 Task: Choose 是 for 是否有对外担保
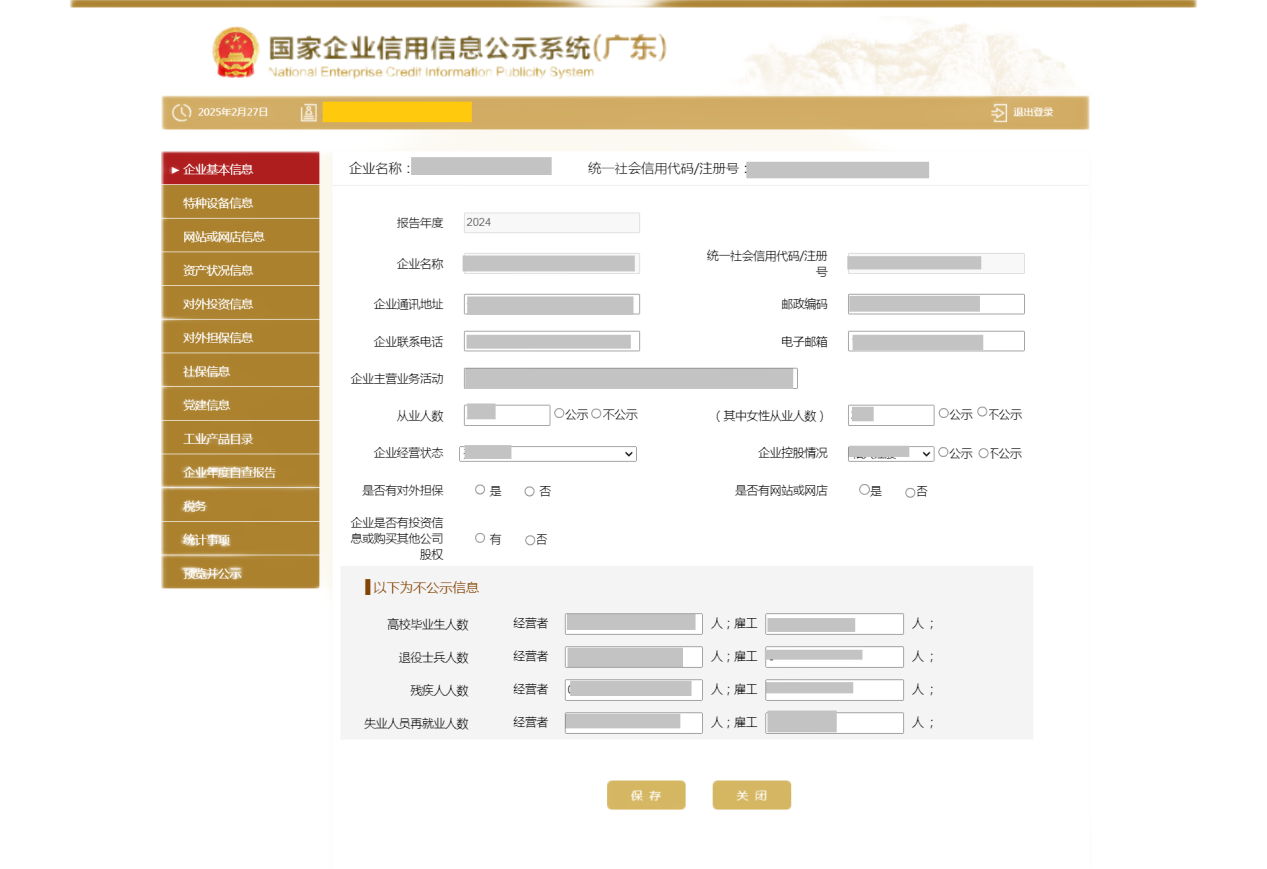point(480,490)
